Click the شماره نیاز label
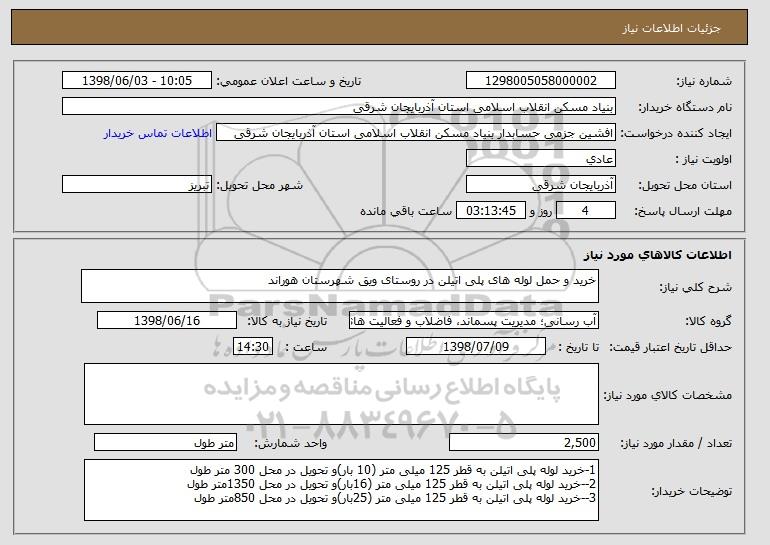The height and width of the screenshot is (545, 770). pos(704,81)
